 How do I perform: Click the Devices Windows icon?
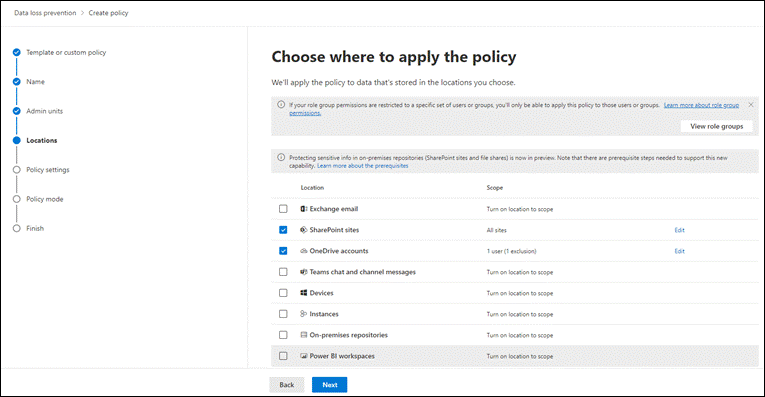pos(303,293)
